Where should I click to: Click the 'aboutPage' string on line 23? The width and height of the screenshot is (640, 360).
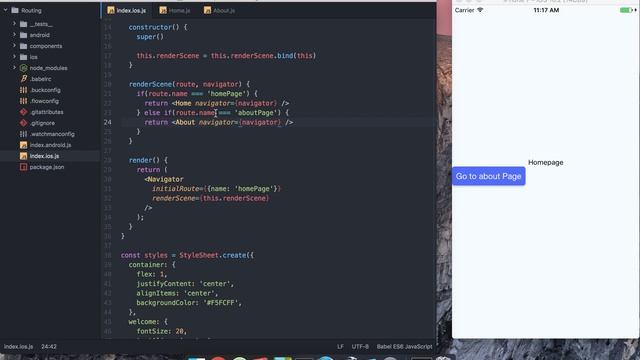pyautogui.click(x=256, y=113)
